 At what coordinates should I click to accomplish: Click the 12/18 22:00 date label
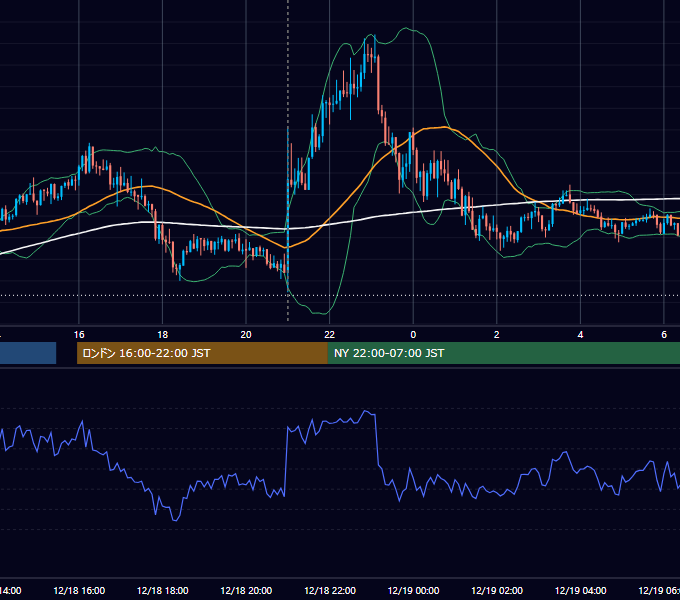[x=330, y=590]
